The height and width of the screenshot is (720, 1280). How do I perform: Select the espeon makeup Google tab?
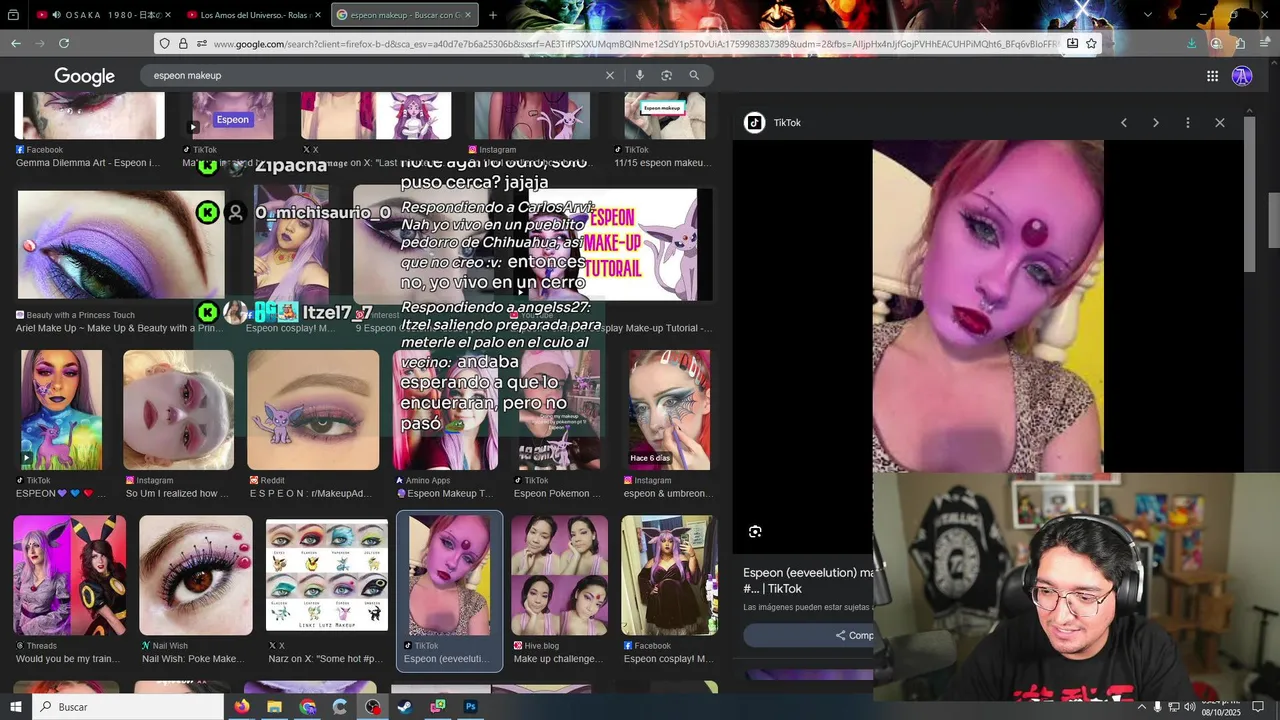pos(404,15)
